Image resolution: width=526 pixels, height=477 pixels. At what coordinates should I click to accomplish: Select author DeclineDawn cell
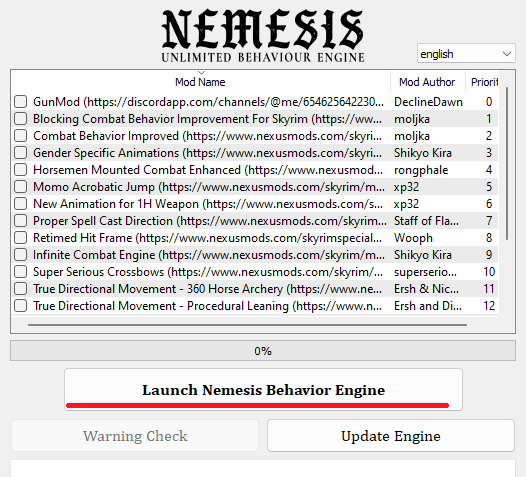coord(428,102)
